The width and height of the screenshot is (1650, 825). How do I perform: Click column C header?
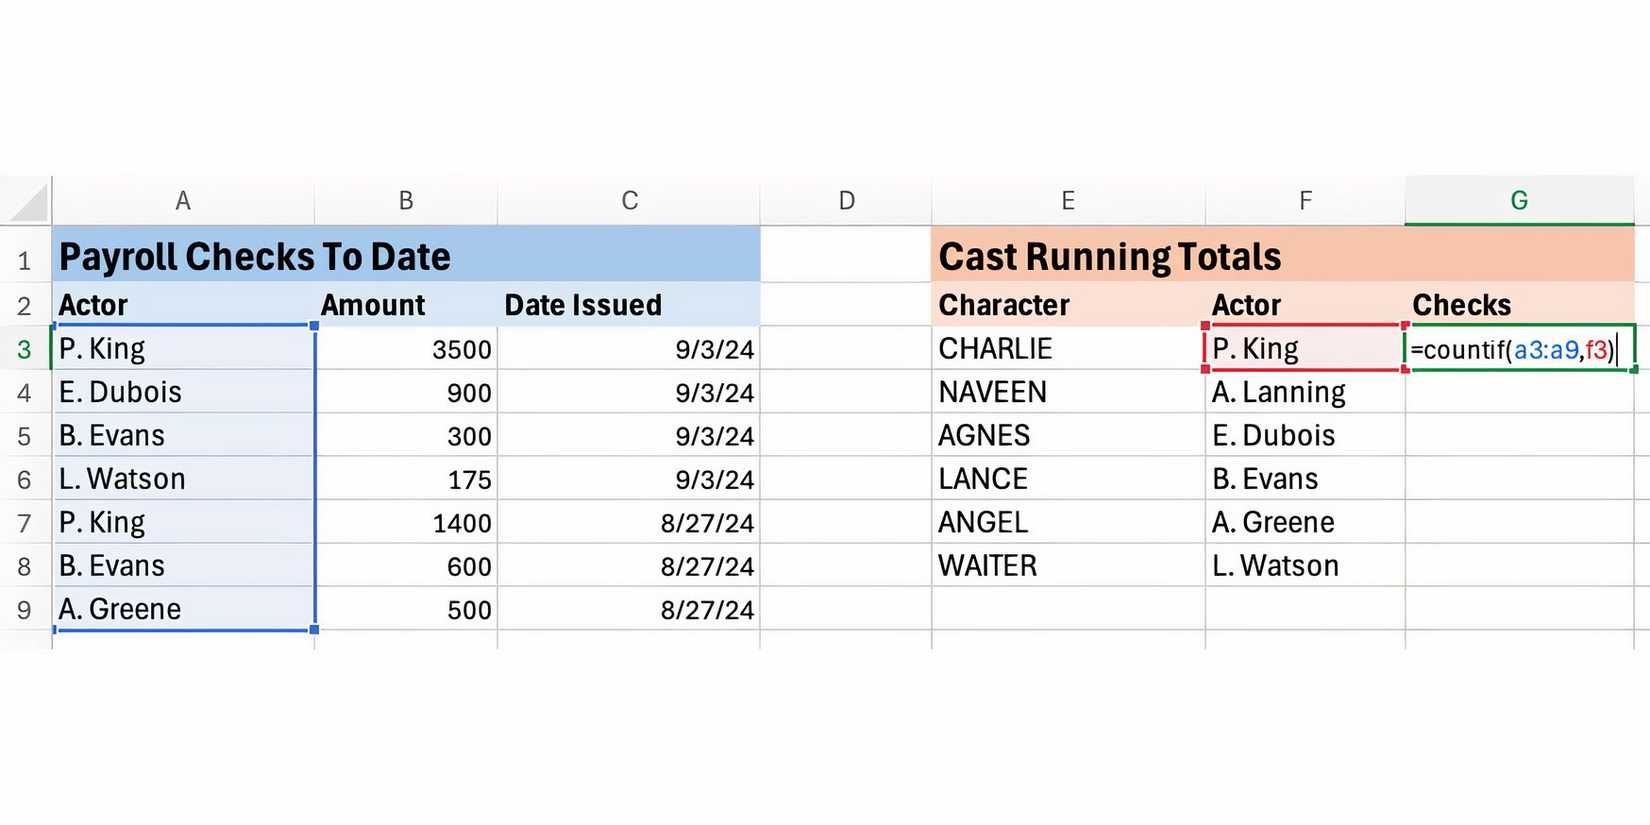coord(629,201)
